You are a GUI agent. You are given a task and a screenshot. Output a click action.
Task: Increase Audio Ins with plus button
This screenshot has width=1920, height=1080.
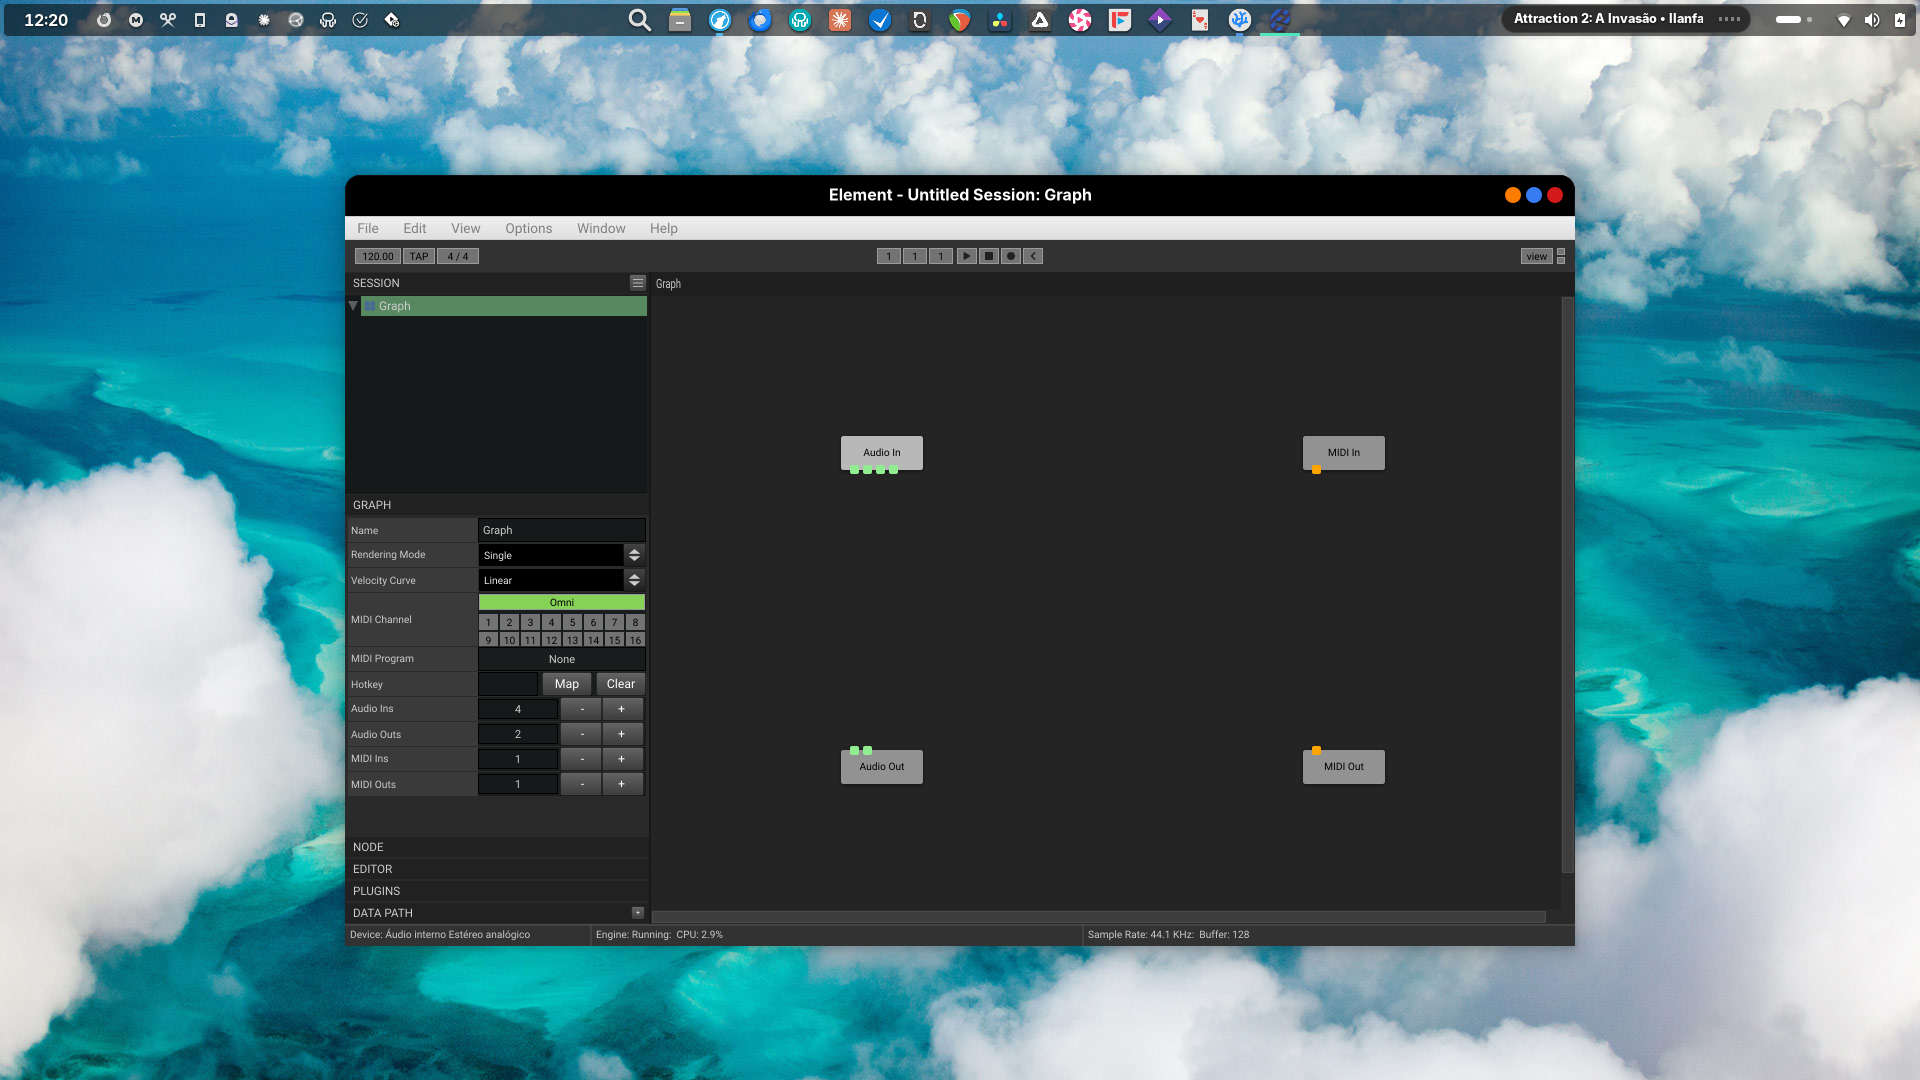pos(621,709)
